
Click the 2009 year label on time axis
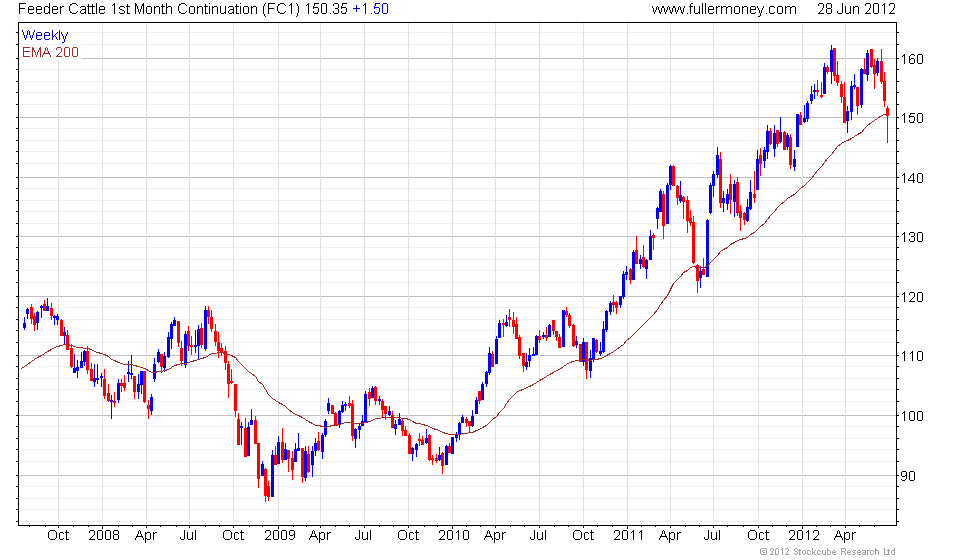(279, 536)
